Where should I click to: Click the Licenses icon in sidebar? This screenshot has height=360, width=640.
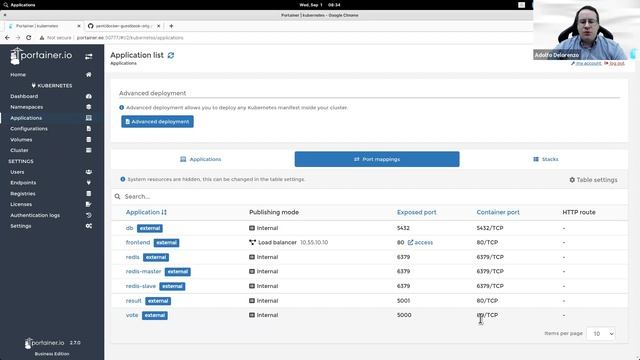(x=89, y=204)
